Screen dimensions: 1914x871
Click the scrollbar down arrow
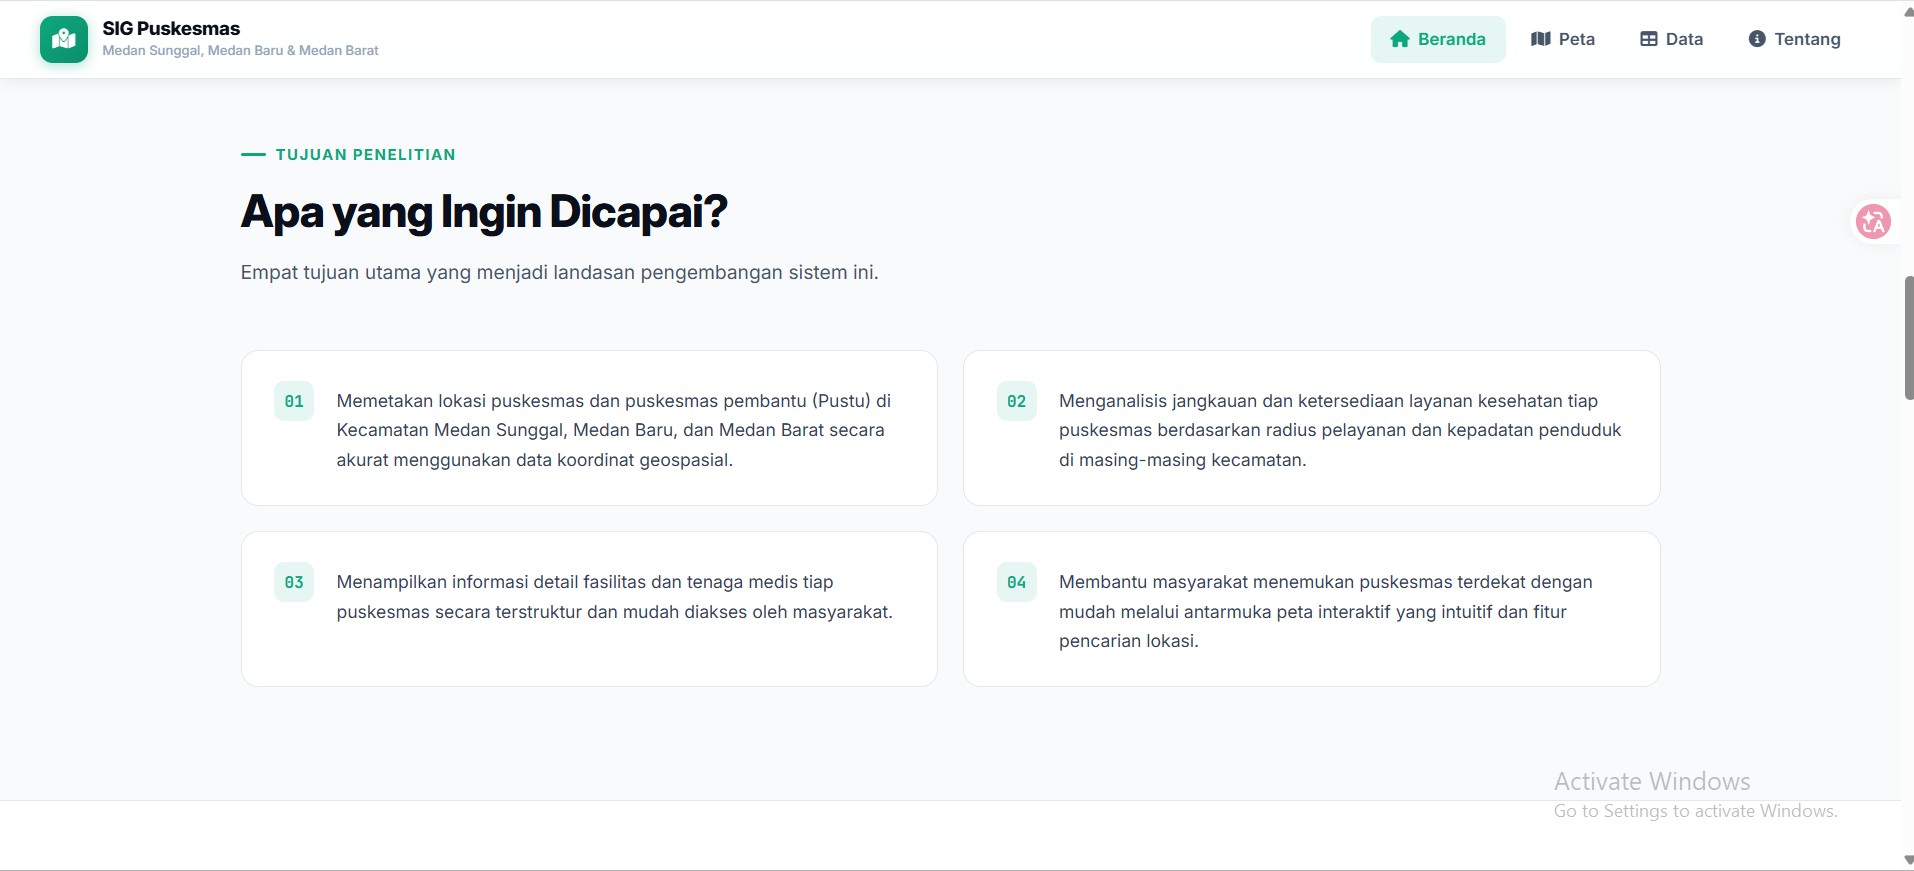coord(1908,860)
